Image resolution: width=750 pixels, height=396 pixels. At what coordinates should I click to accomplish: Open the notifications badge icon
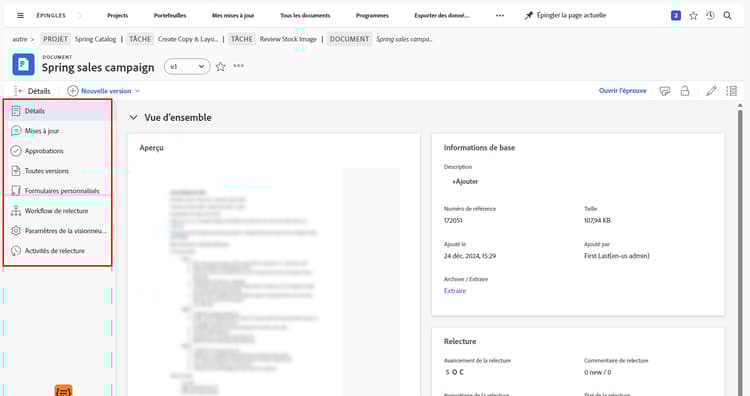(x=676, y=15)
